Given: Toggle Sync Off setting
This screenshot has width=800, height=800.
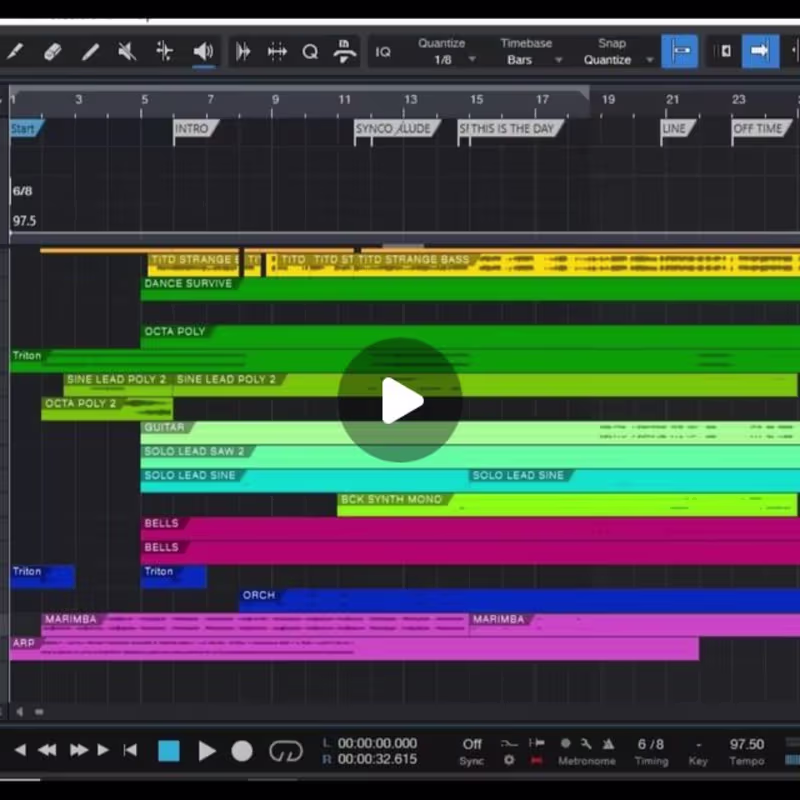Looking at the screenshot, I should click(x=472, y=744).
